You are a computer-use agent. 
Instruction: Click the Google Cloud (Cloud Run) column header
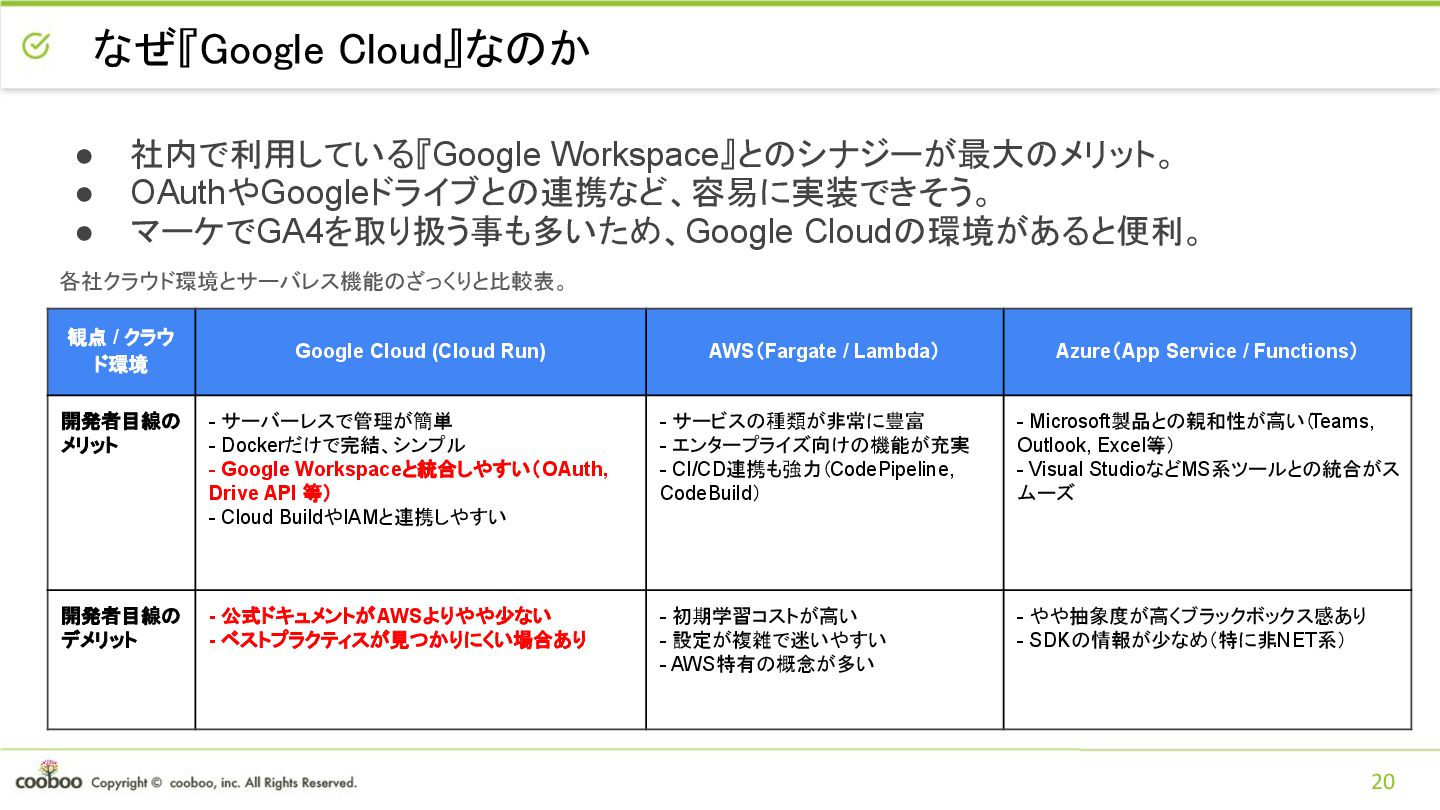pyautogui.click(x=420, y=351)
